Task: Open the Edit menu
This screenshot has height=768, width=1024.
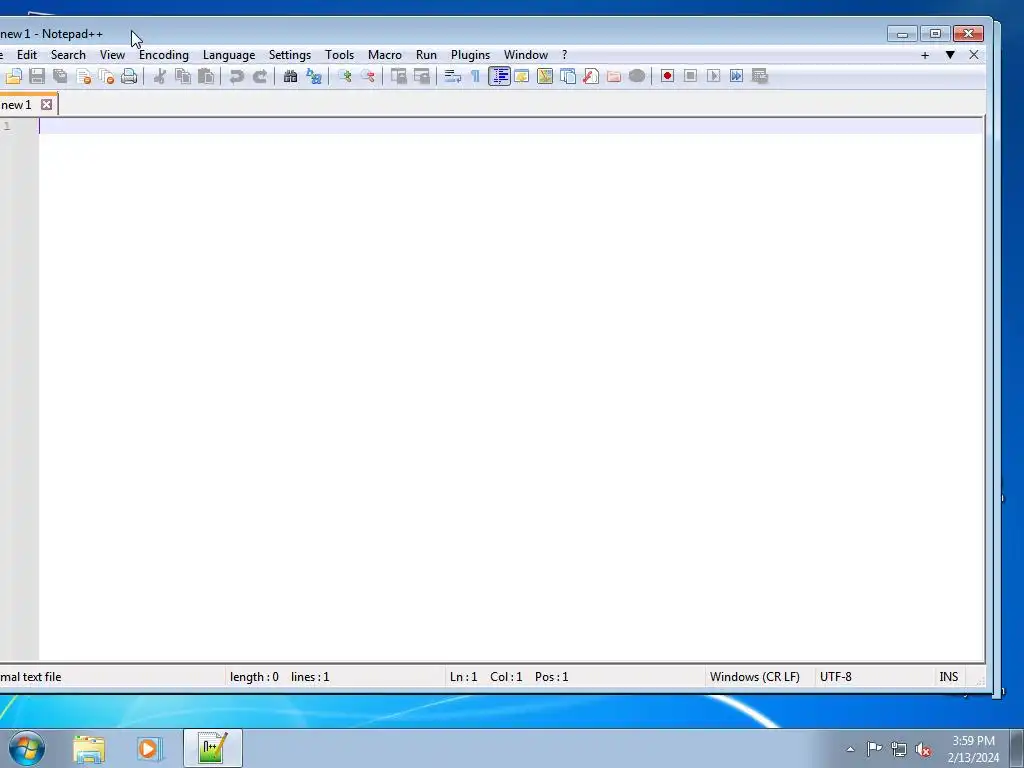Action: 27,55
